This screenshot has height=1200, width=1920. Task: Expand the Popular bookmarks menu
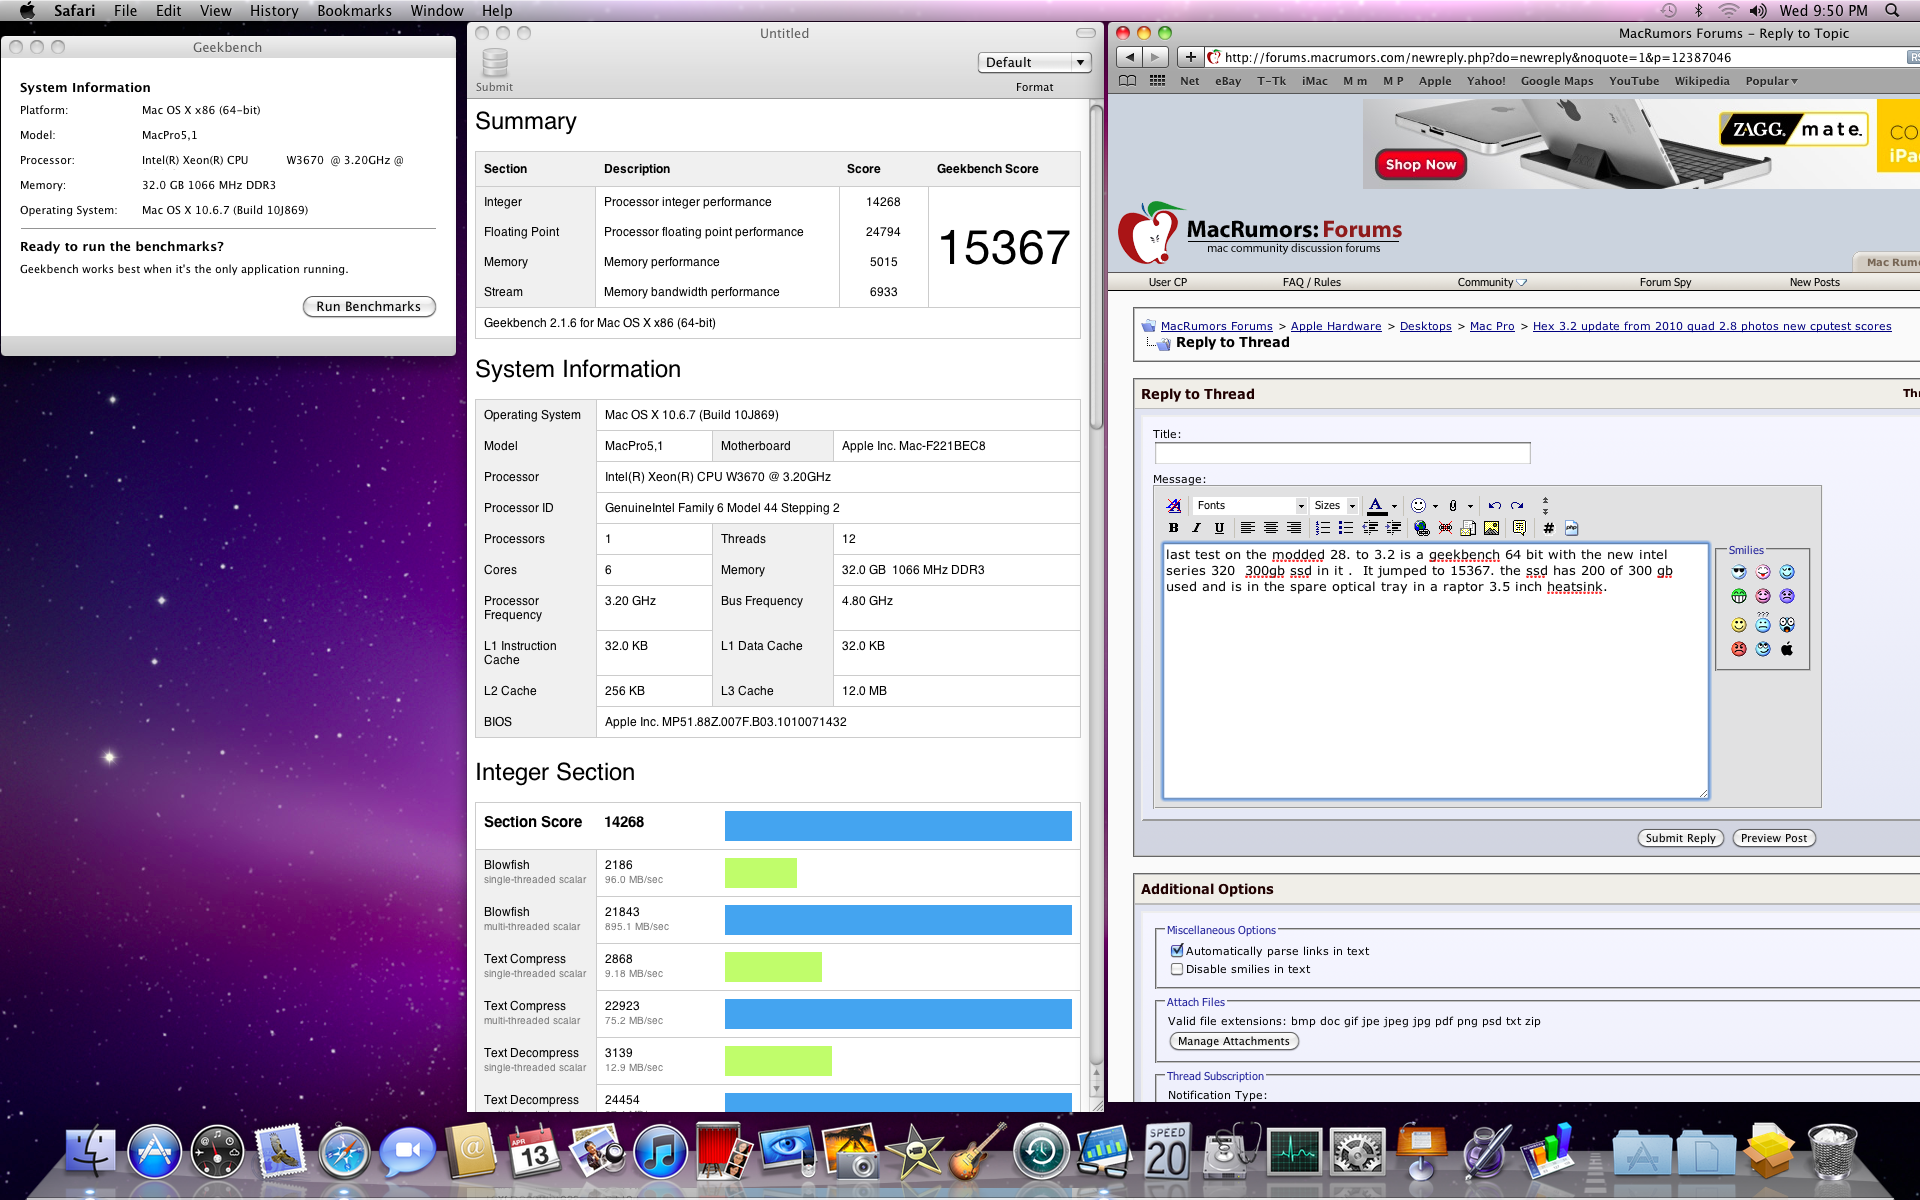tap(1771, 81)
